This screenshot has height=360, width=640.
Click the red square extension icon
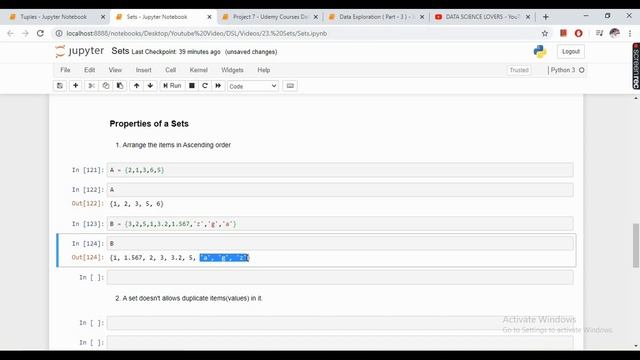pyautogui.click(x=563, y=33)
